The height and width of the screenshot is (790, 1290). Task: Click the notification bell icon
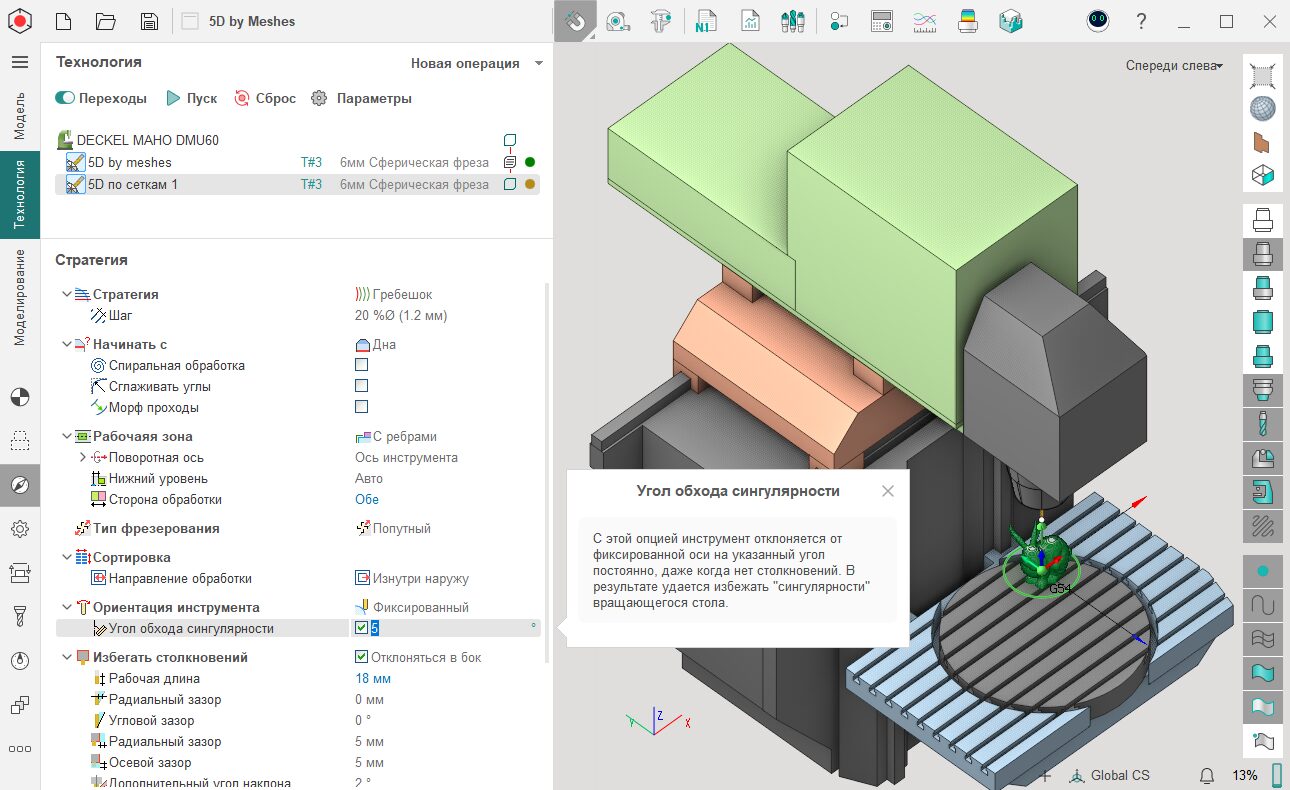point(1207,775)
